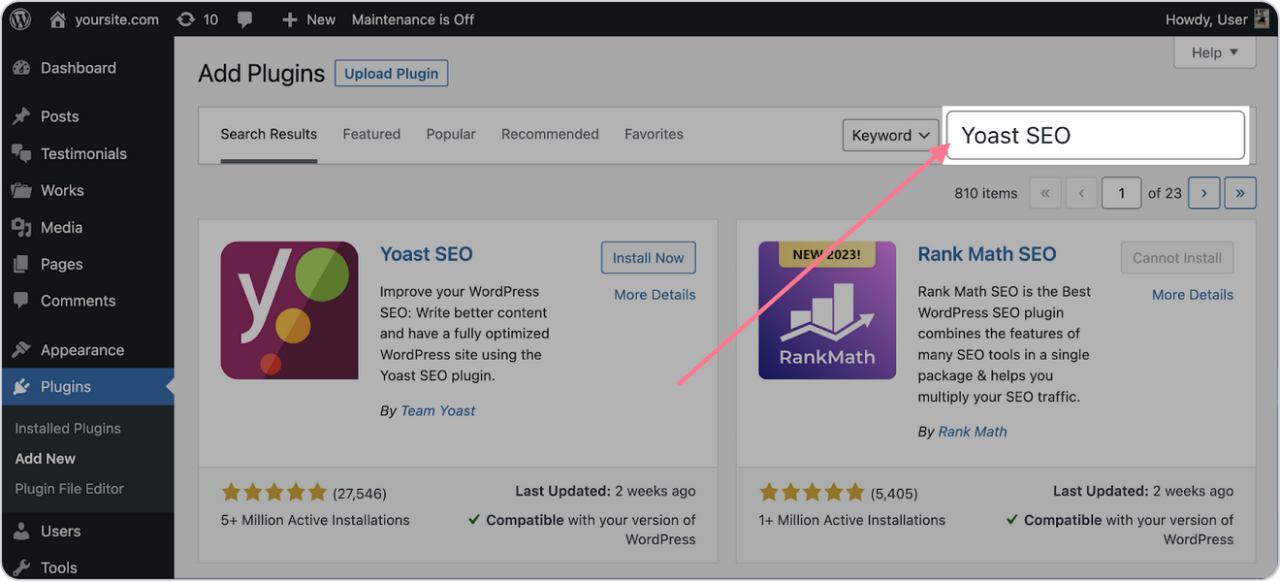Expand the Help dropdown panel
This screenshot has height=582, width=1280.
click(x=1214, y=52)
